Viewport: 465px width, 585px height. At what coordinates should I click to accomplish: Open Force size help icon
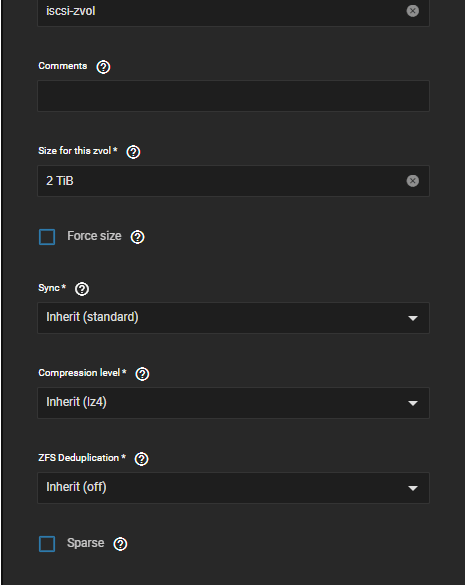pyautogui.click(x=137, y=237)
